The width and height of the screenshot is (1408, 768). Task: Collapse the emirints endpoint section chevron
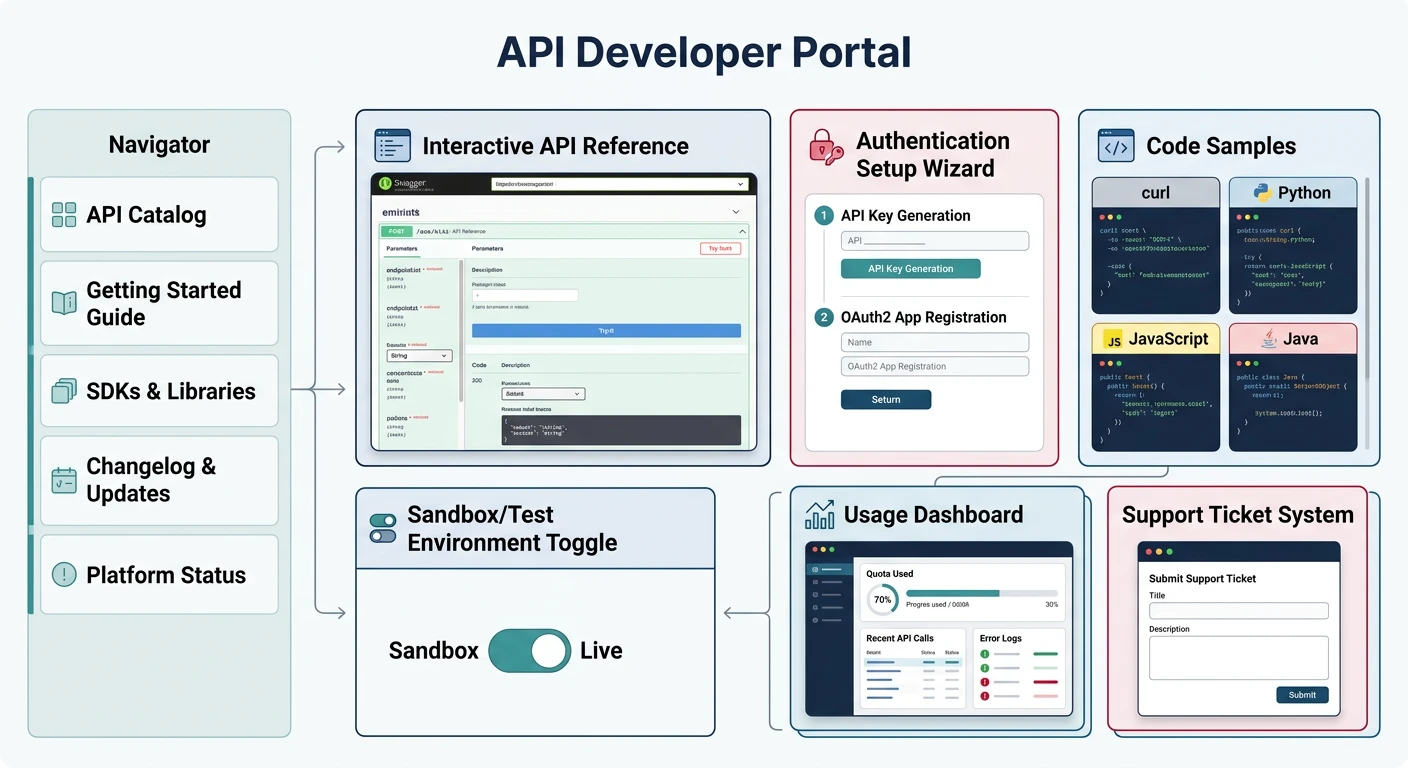(x=737, y=211)
